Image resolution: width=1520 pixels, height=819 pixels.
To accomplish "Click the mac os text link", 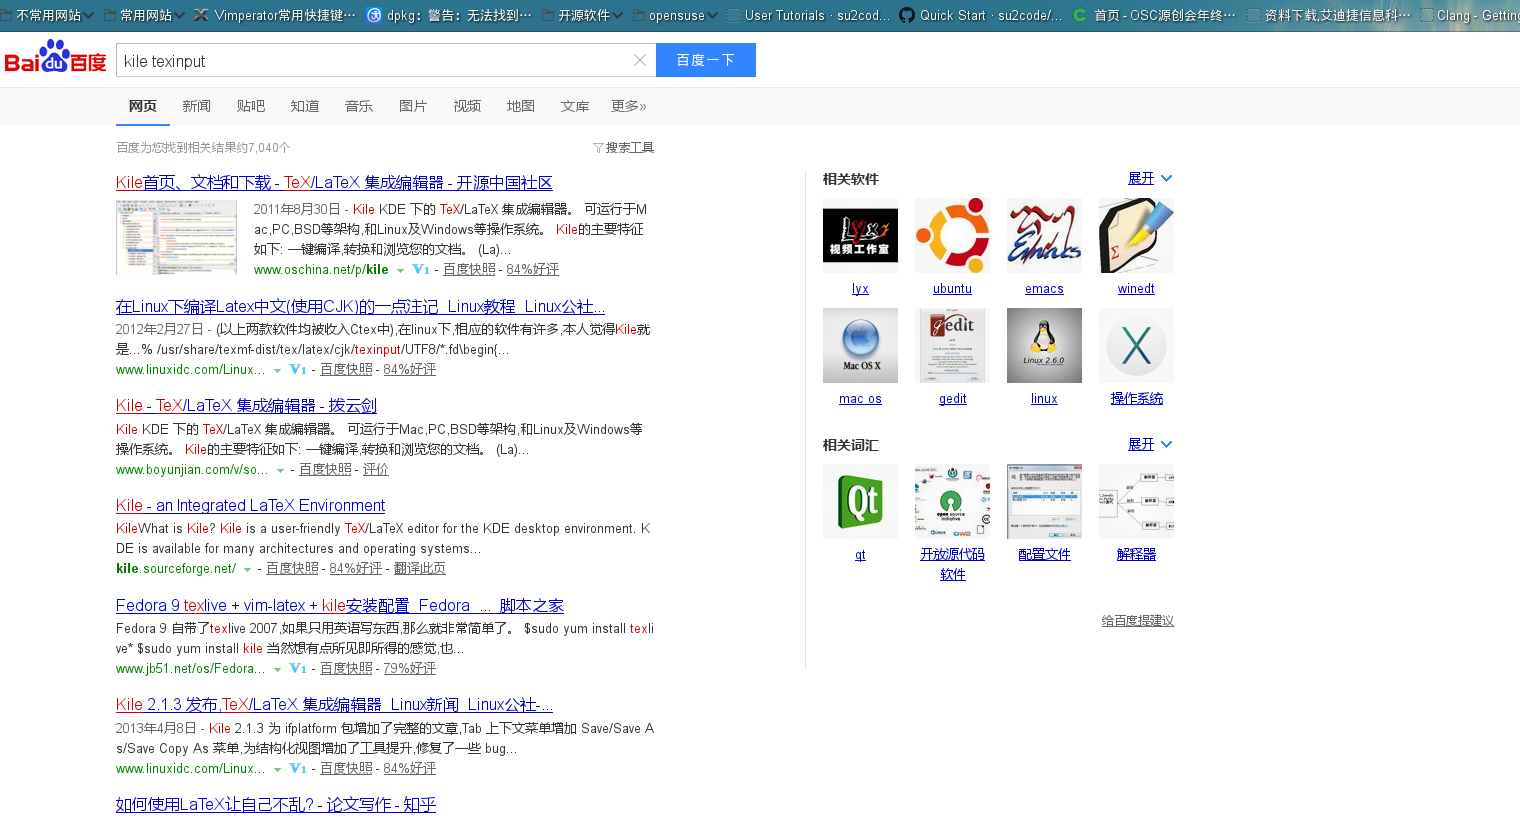I will click(x=860, y=399).
